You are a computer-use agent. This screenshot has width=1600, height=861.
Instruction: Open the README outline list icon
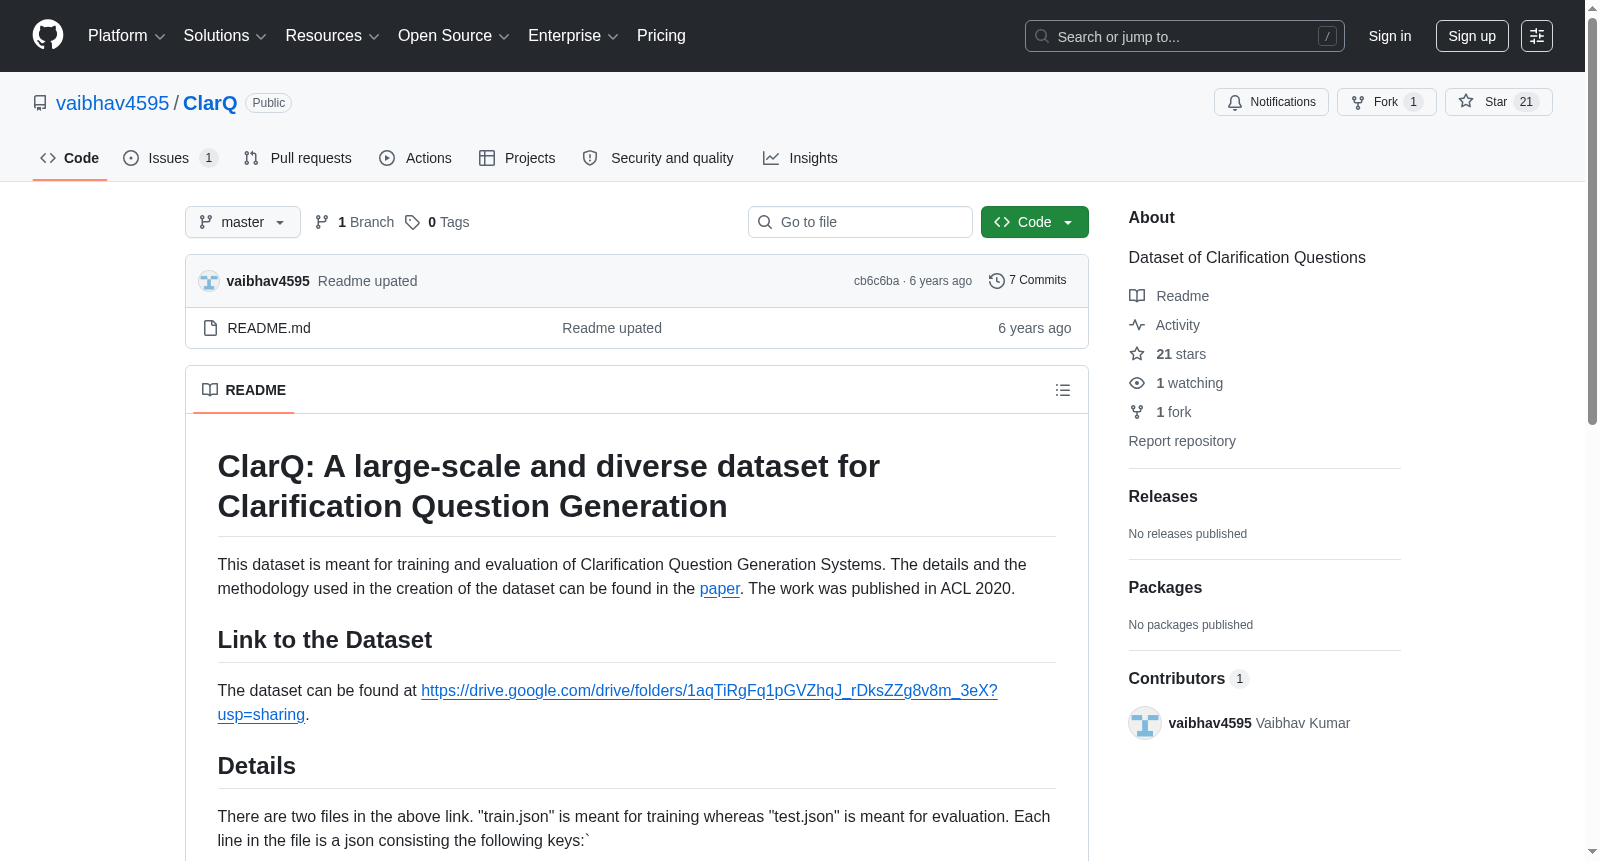tap(1063, 390)
